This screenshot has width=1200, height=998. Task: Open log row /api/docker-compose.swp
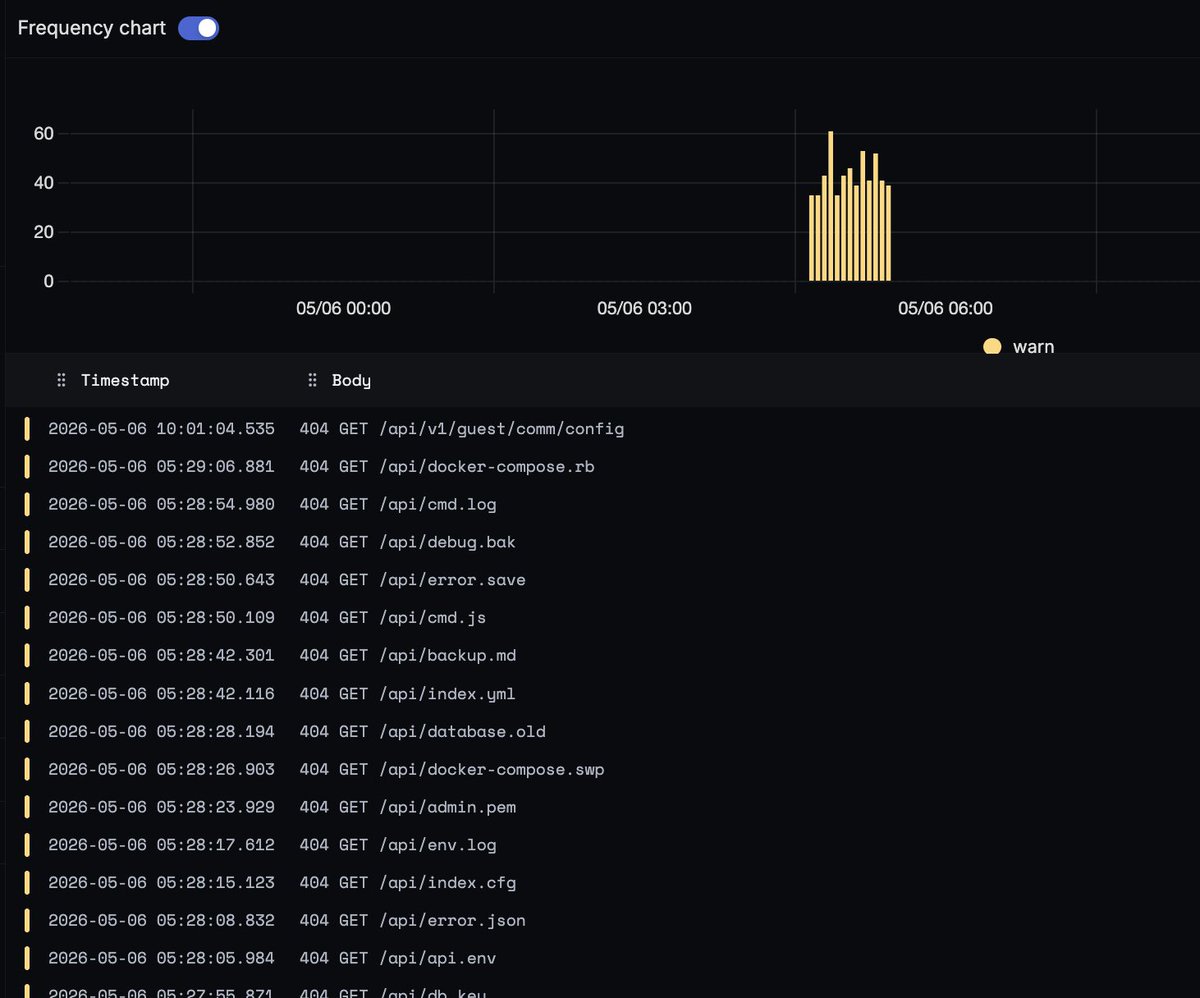(600, 770)
